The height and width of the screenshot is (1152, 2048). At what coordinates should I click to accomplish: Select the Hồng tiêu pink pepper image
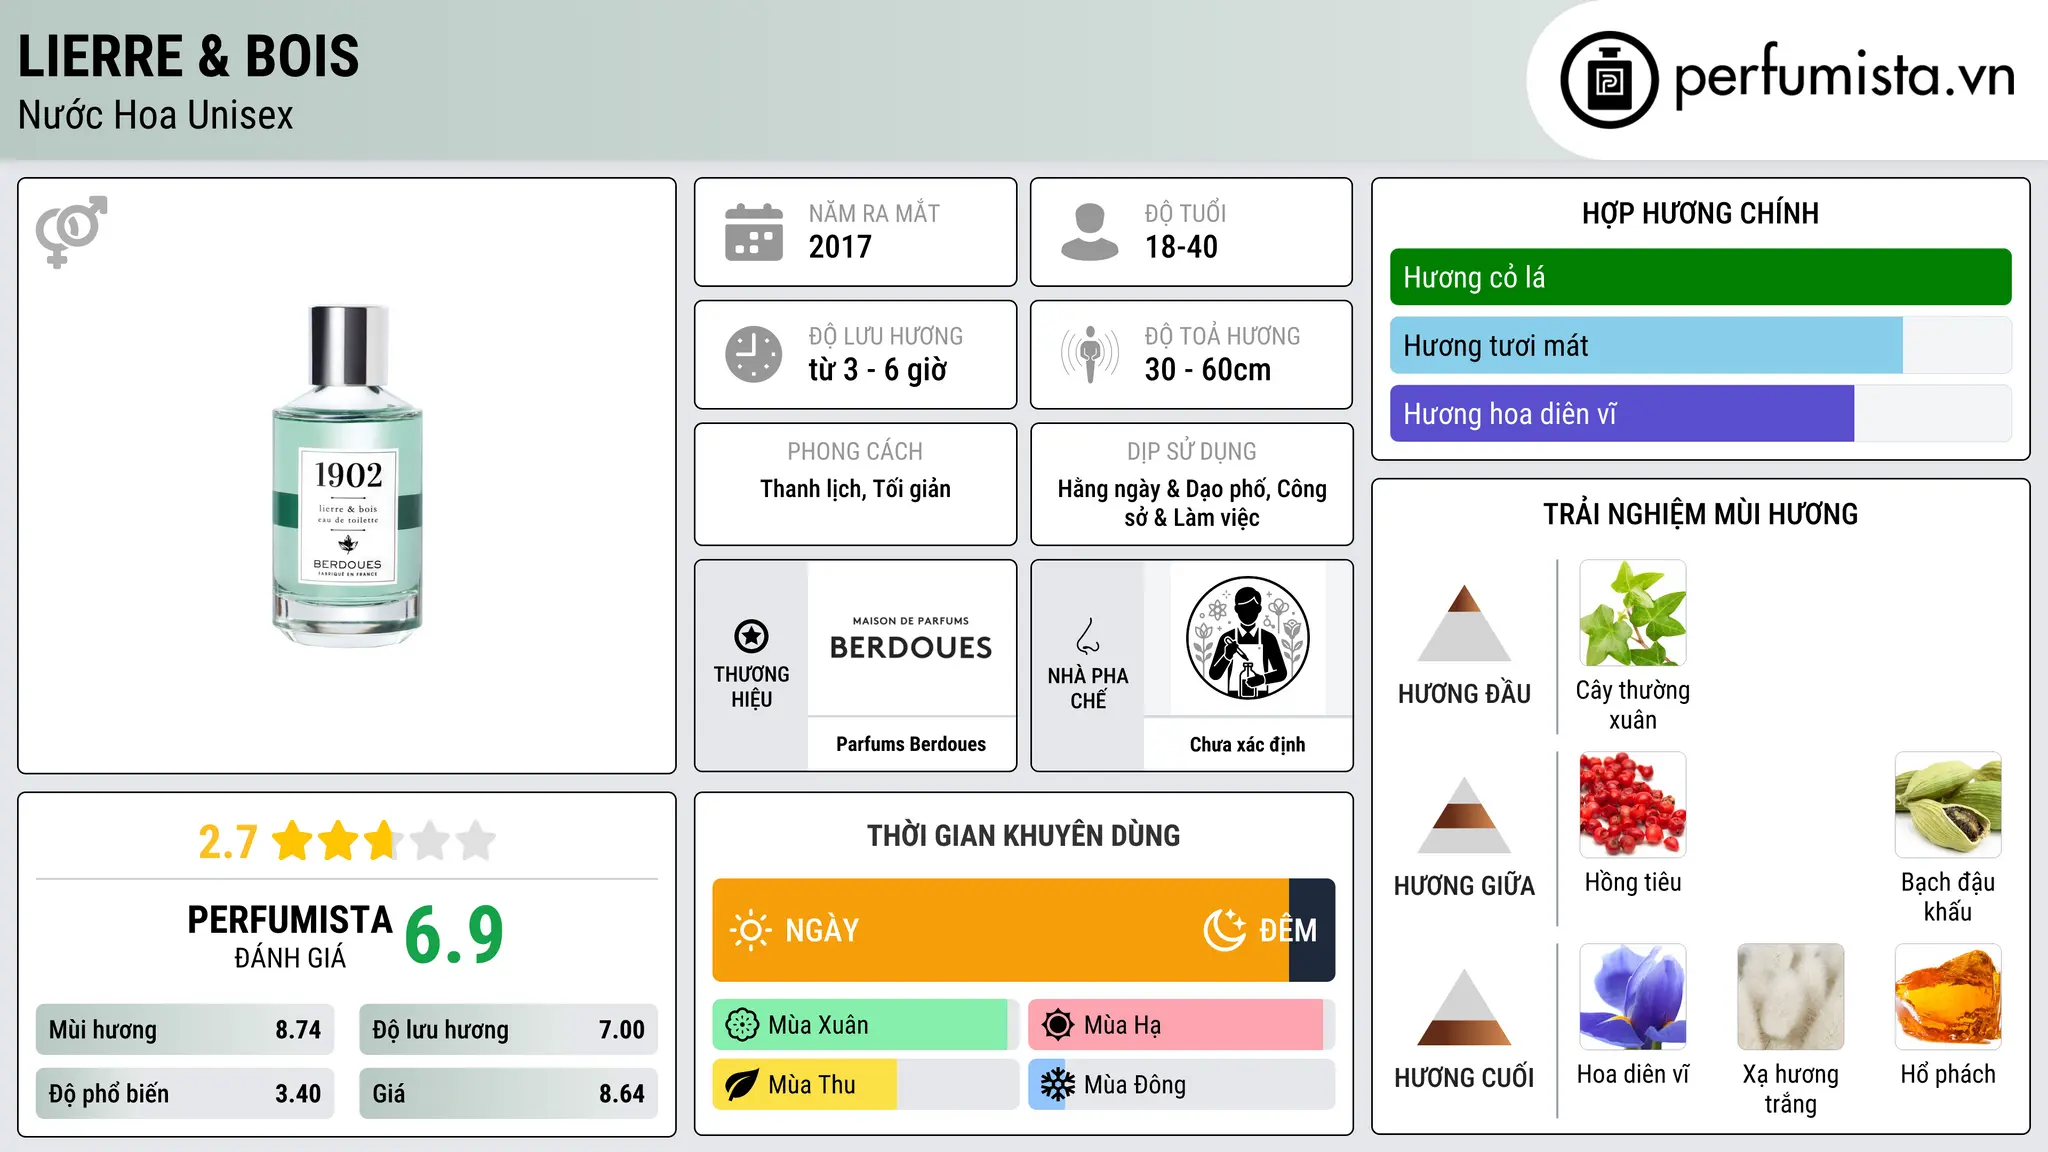tap(1632, 805)
